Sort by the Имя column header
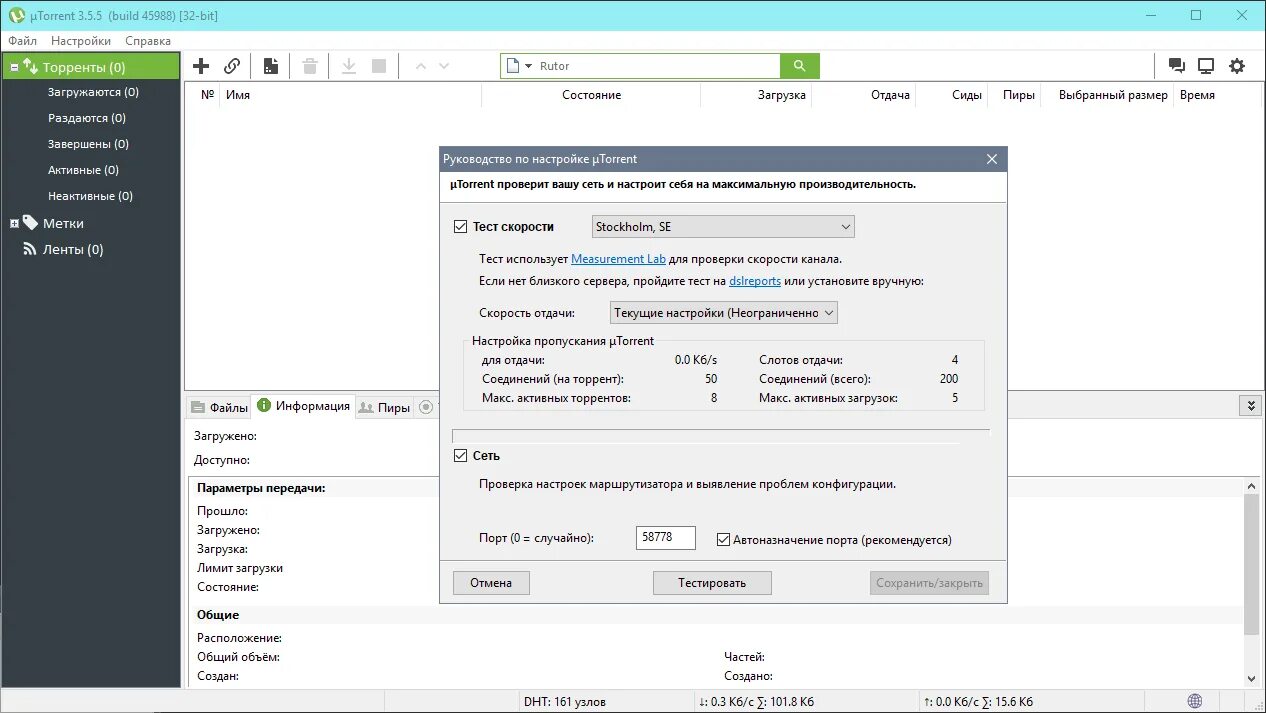The image size is (1266, 713). 349,95
